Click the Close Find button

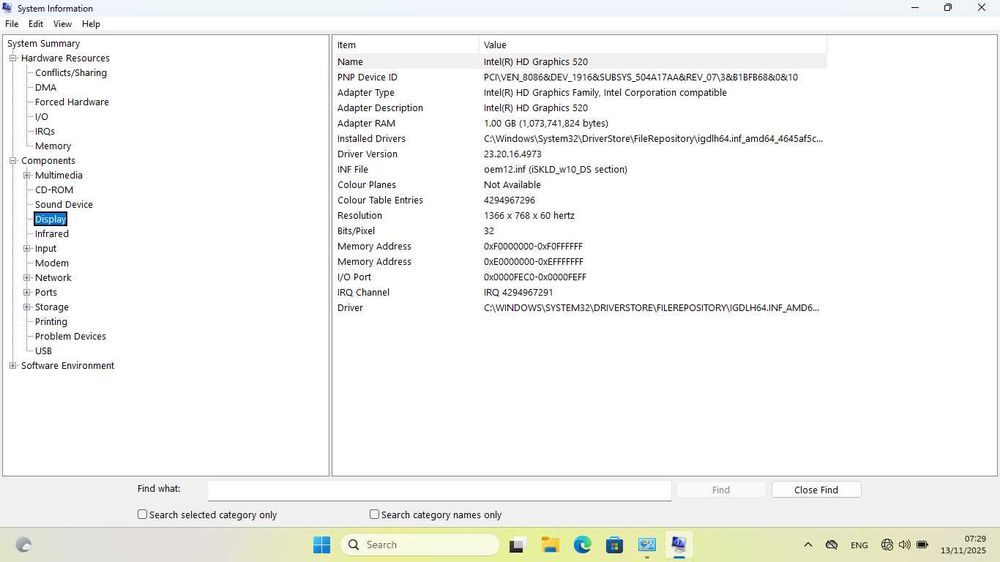(x=816, y=490)
